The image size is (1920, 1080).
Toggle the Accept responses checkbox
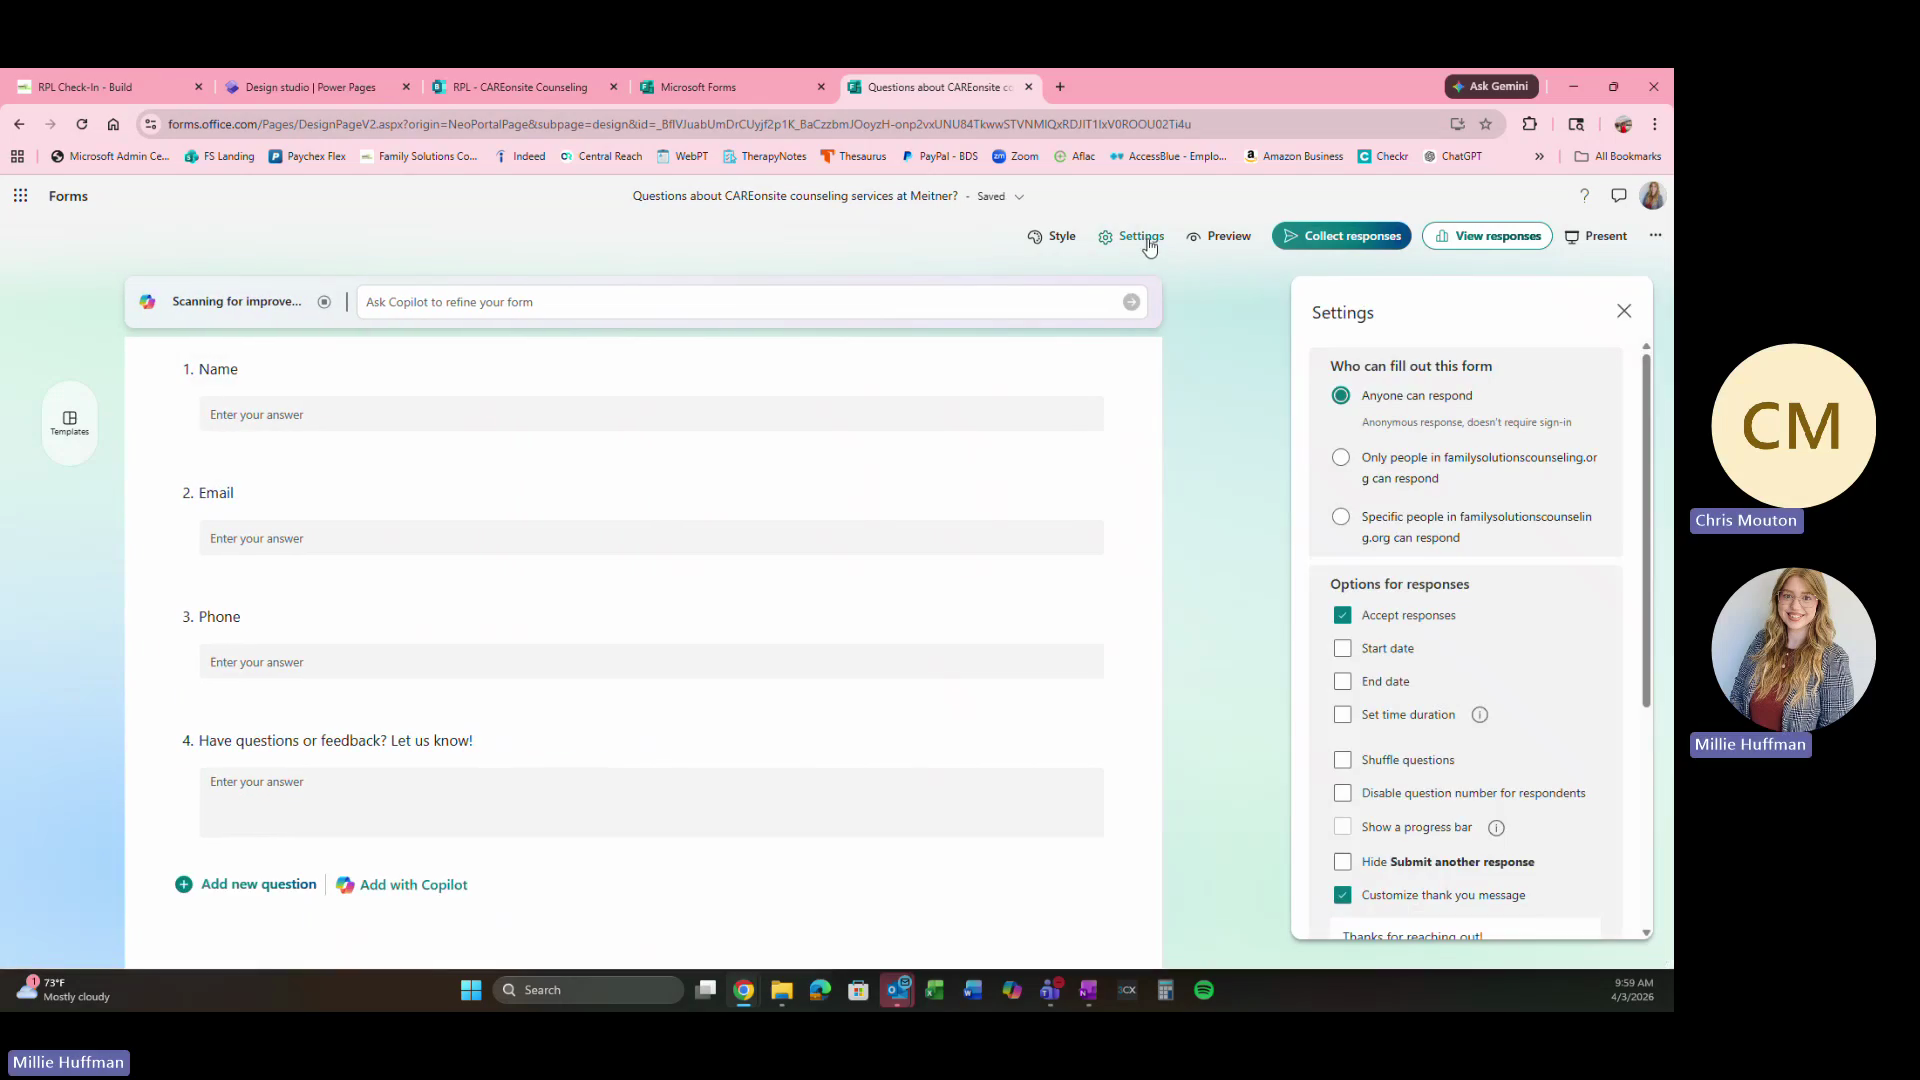[x=1342, y=615]
